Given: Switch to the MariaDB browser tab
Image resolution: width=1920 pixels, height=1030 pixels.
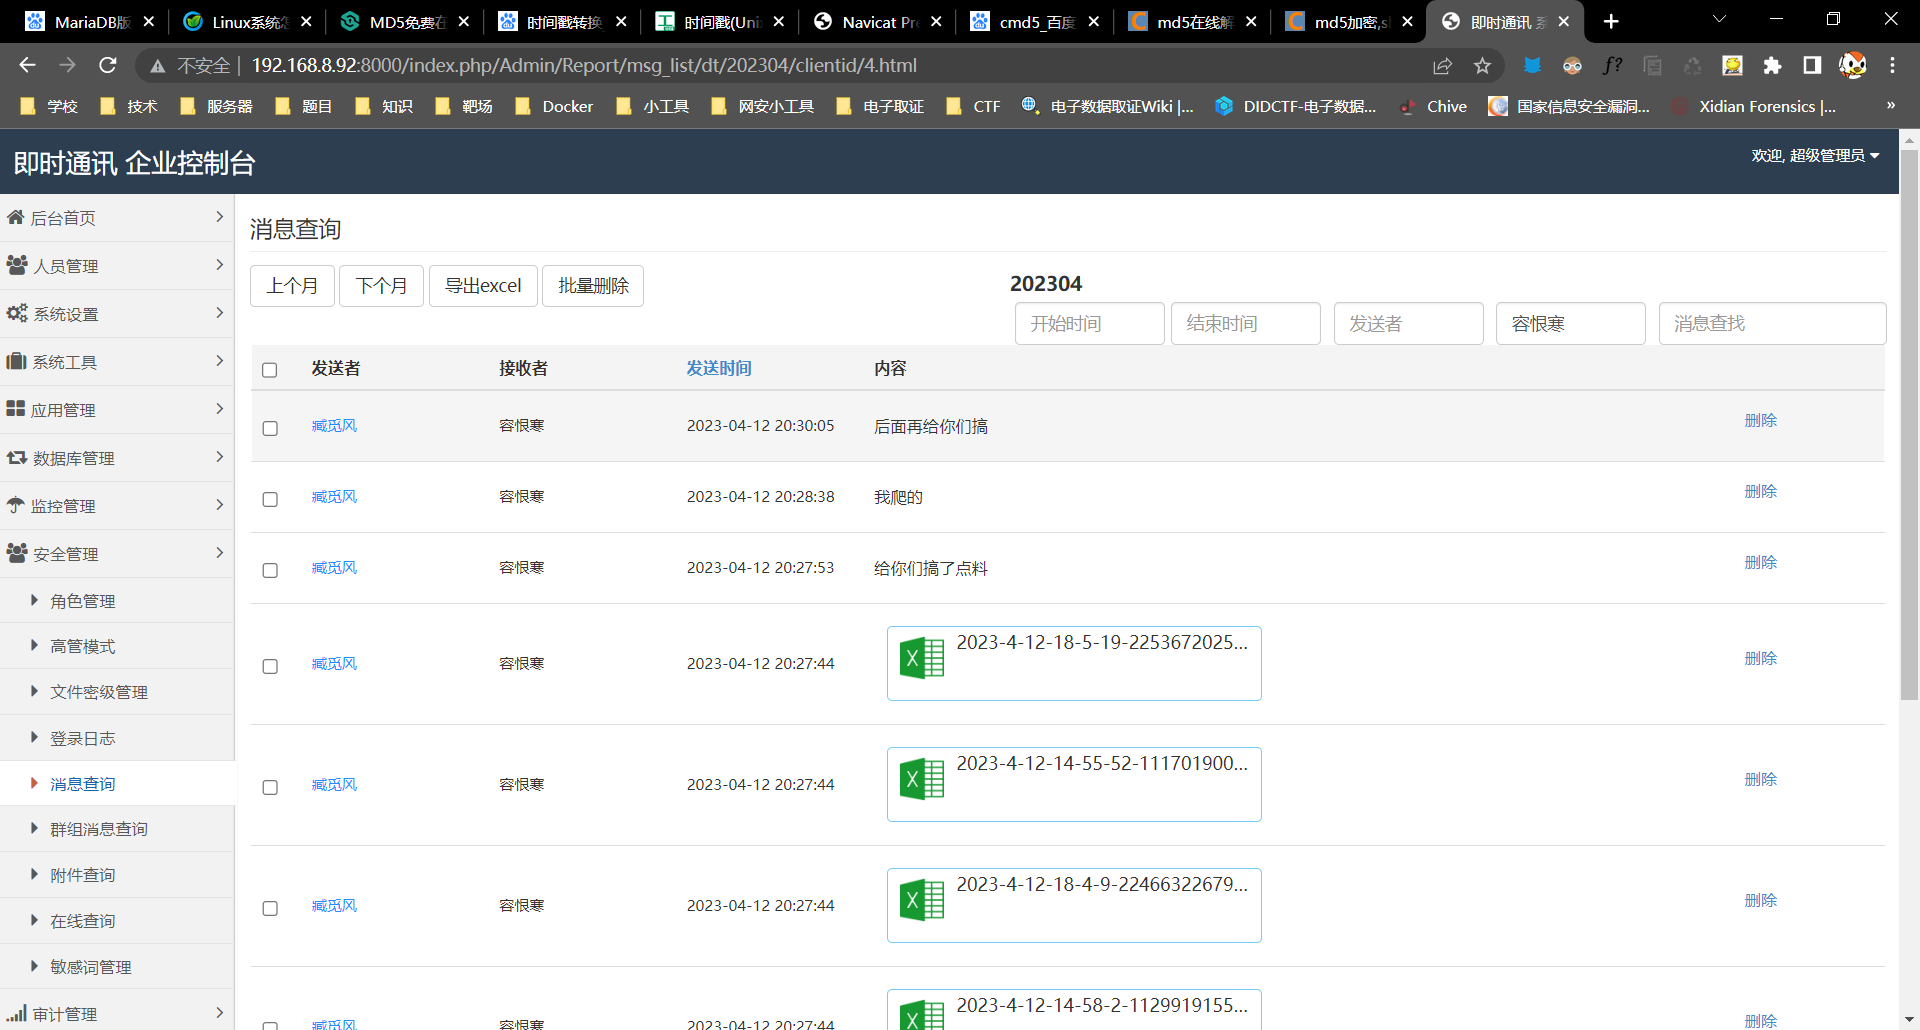Looking at the screenshot, I should (90, 21).
